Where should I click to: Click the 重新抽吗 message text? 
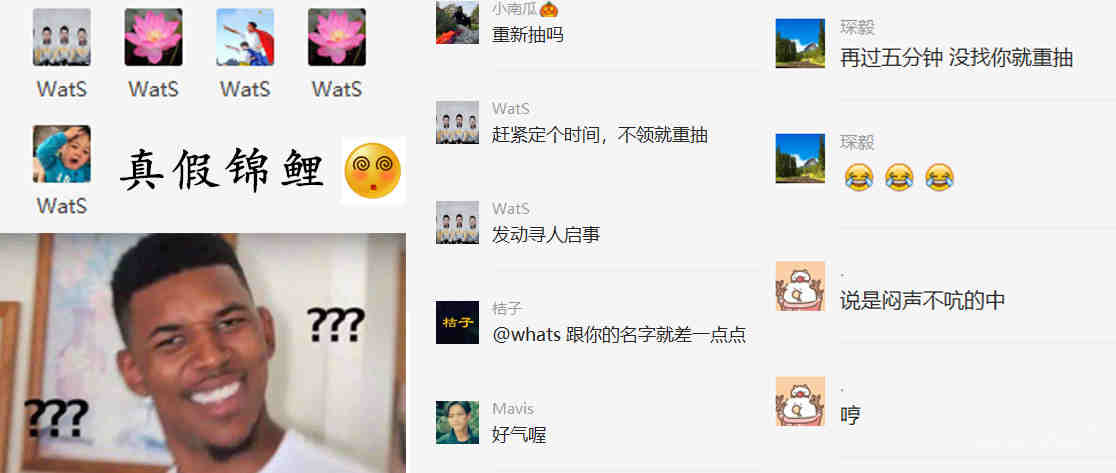pos(527,34)
